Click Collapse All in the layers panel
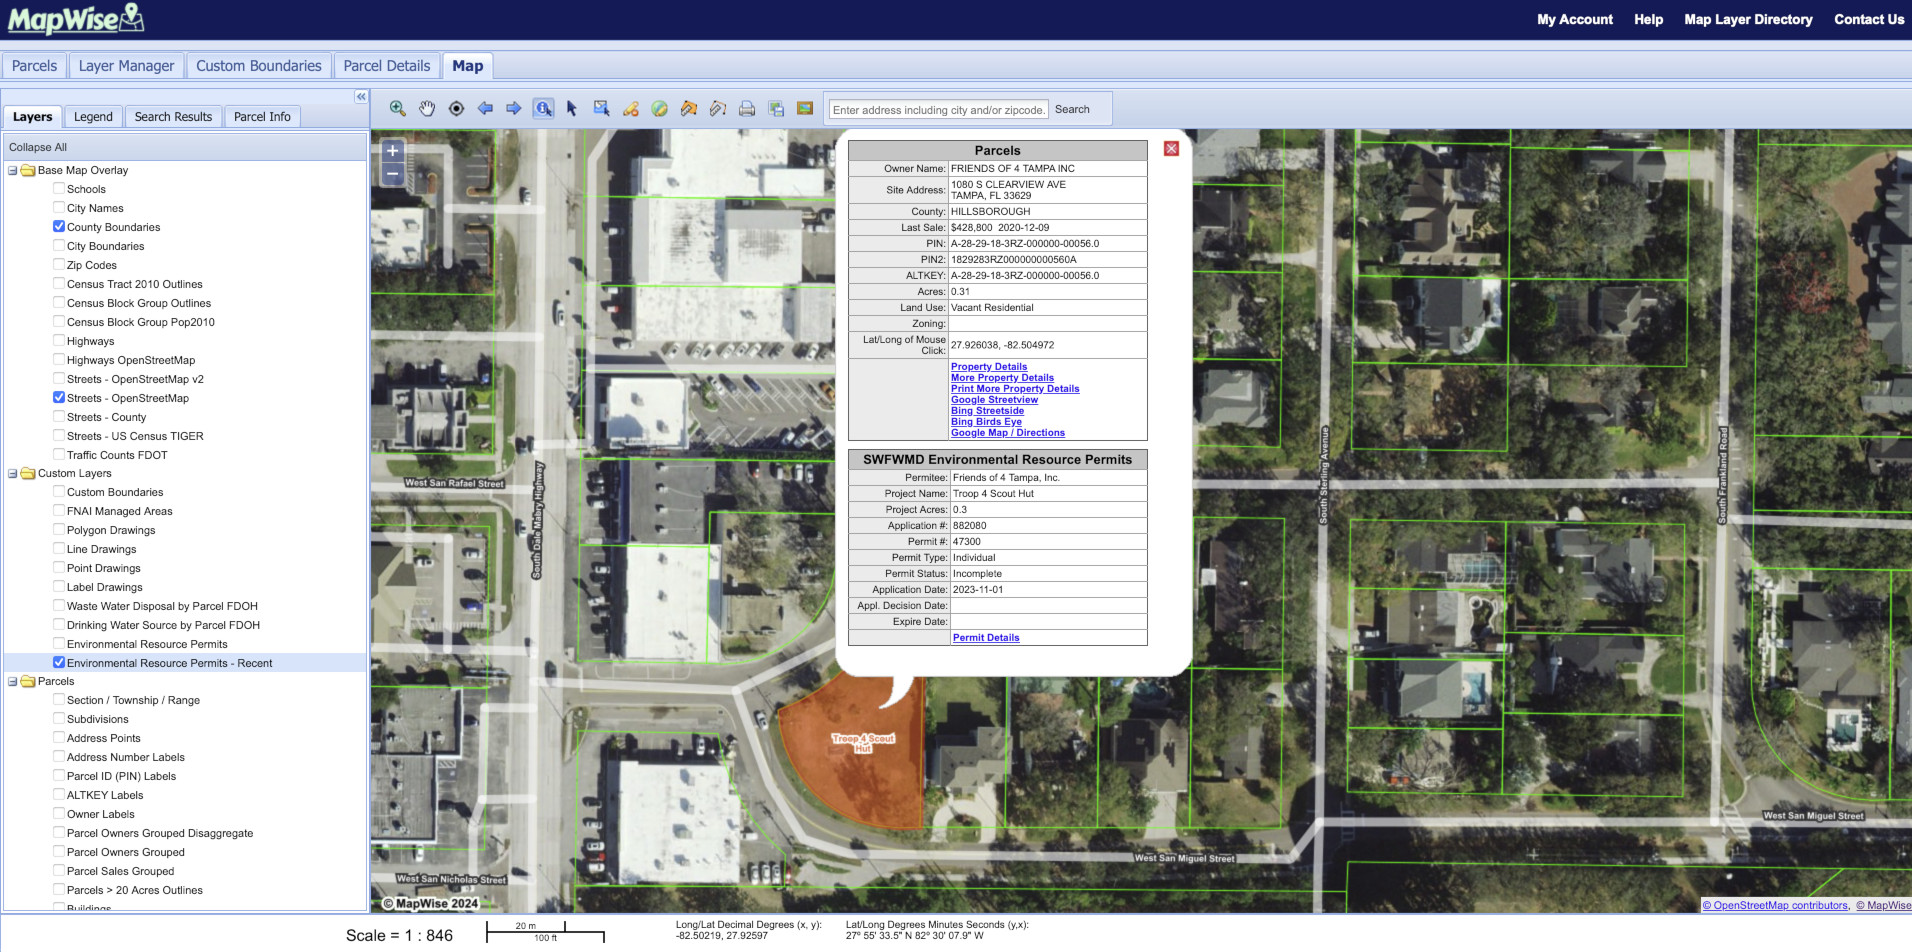Screen dimensions: 1912x952 pos(38,146)
